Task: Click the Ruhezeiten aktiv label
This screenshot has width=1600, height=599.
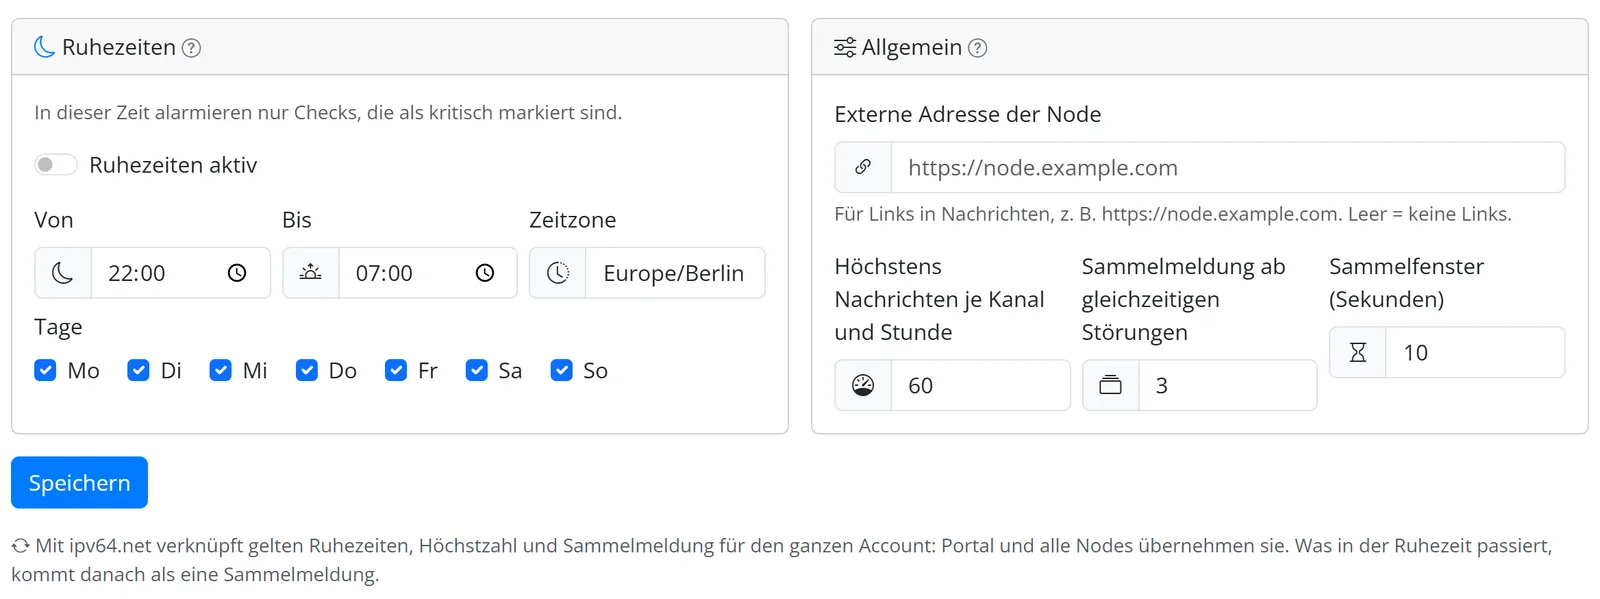Action: [x=173, y=165]
